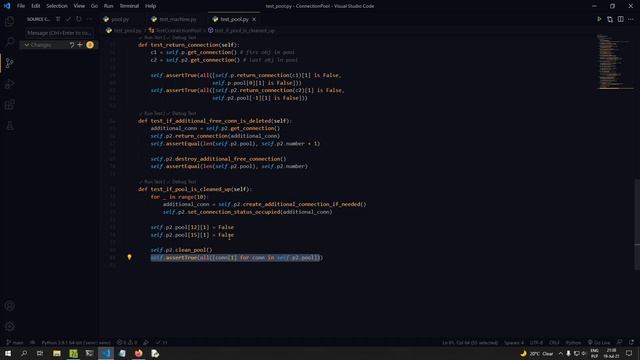This screenshot has height=360, width=640.
Task: Open the Search view in activity bar
Action: 9,42
